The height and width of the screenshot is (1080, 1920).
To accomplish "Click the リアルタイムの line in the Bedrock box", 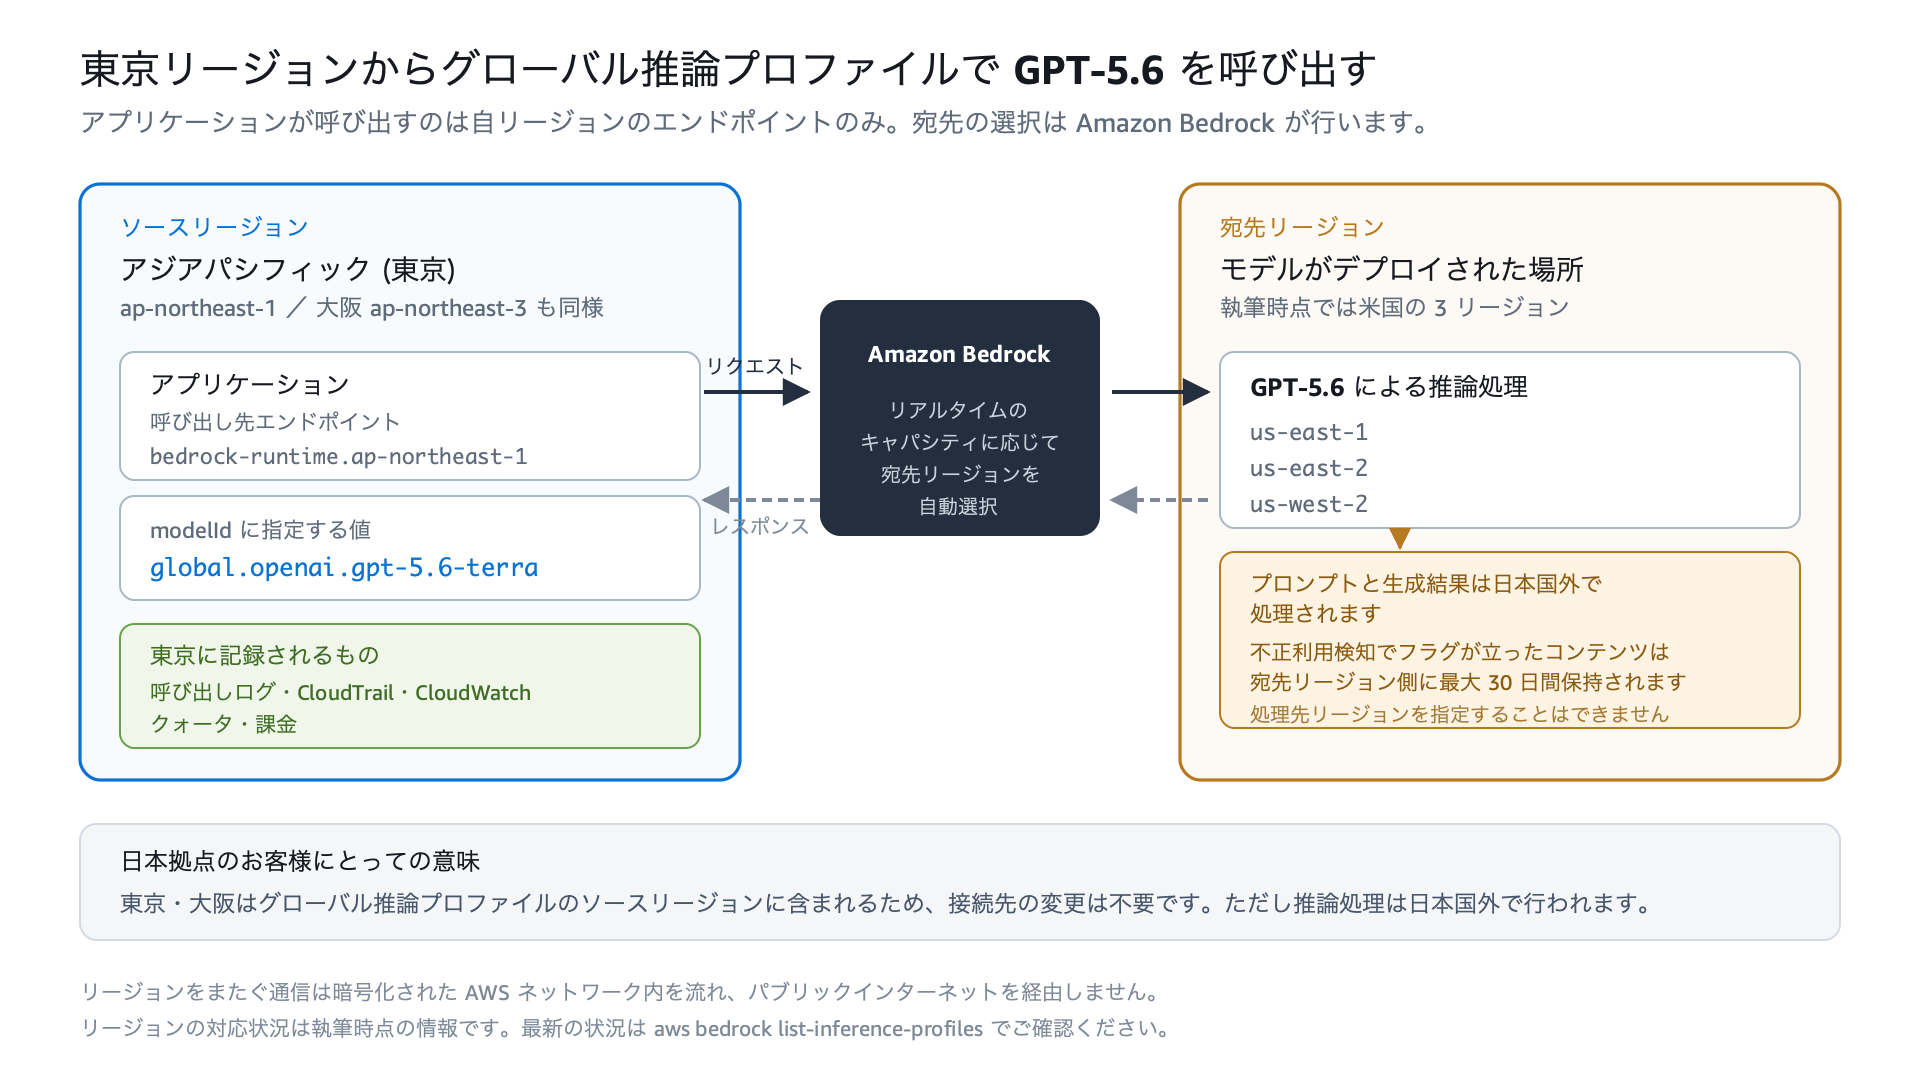I will click(x=959, y=410).
